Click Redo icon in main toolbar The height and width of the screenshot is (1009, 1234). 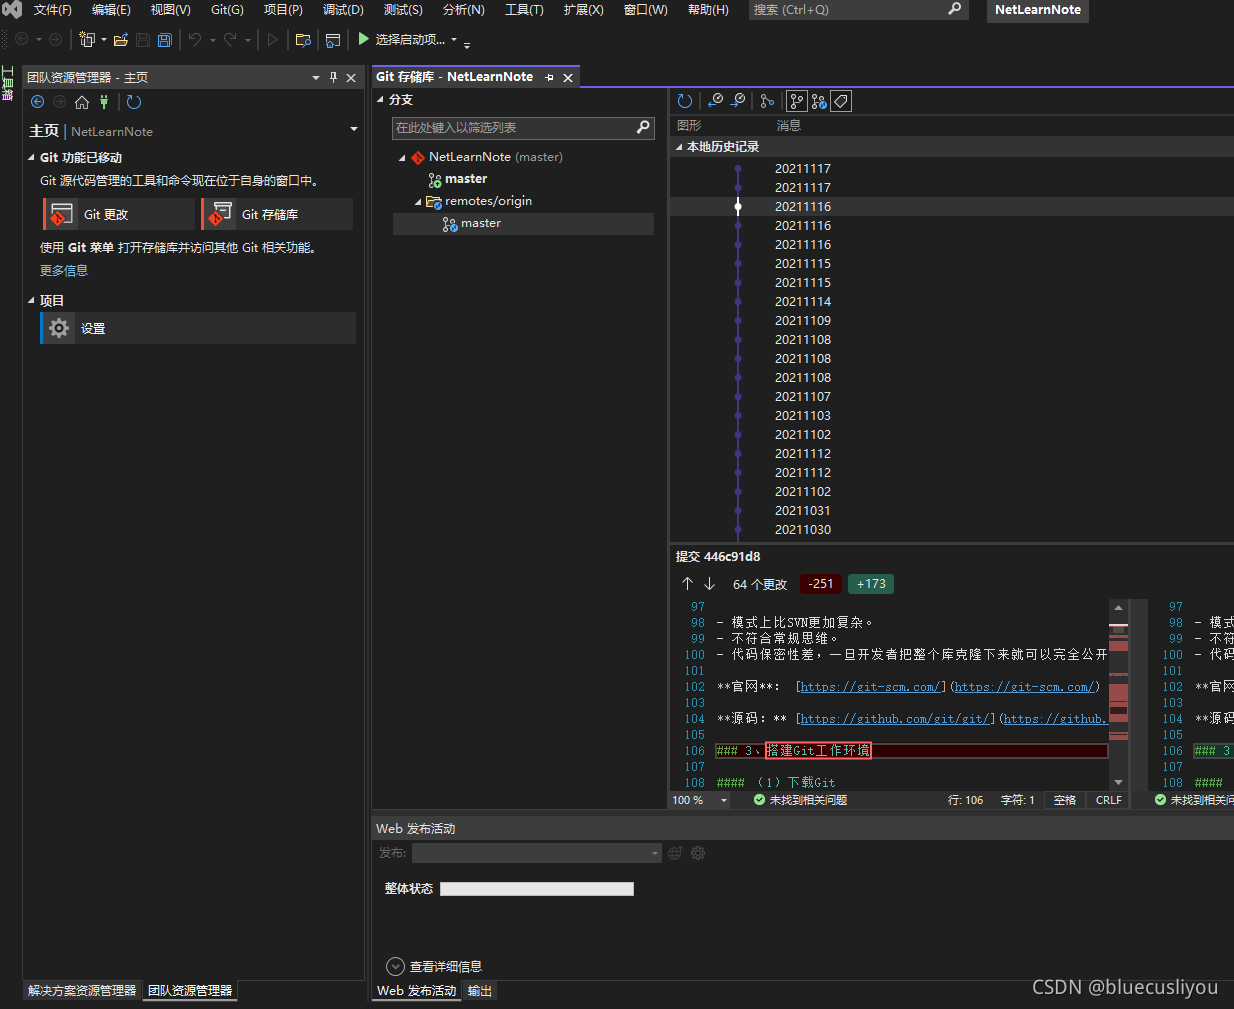230,40
